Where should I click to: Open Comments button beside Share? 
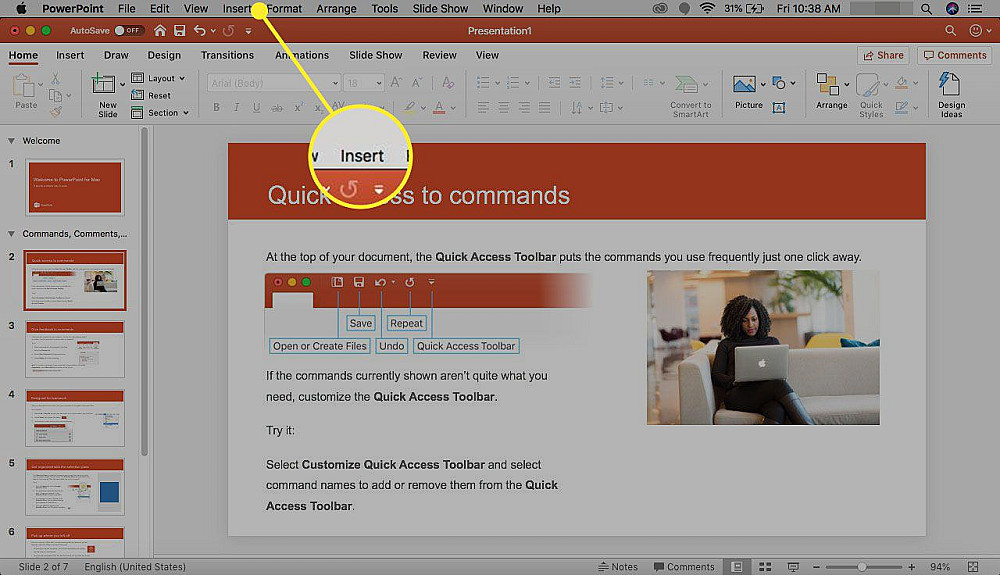coord(955,55)
